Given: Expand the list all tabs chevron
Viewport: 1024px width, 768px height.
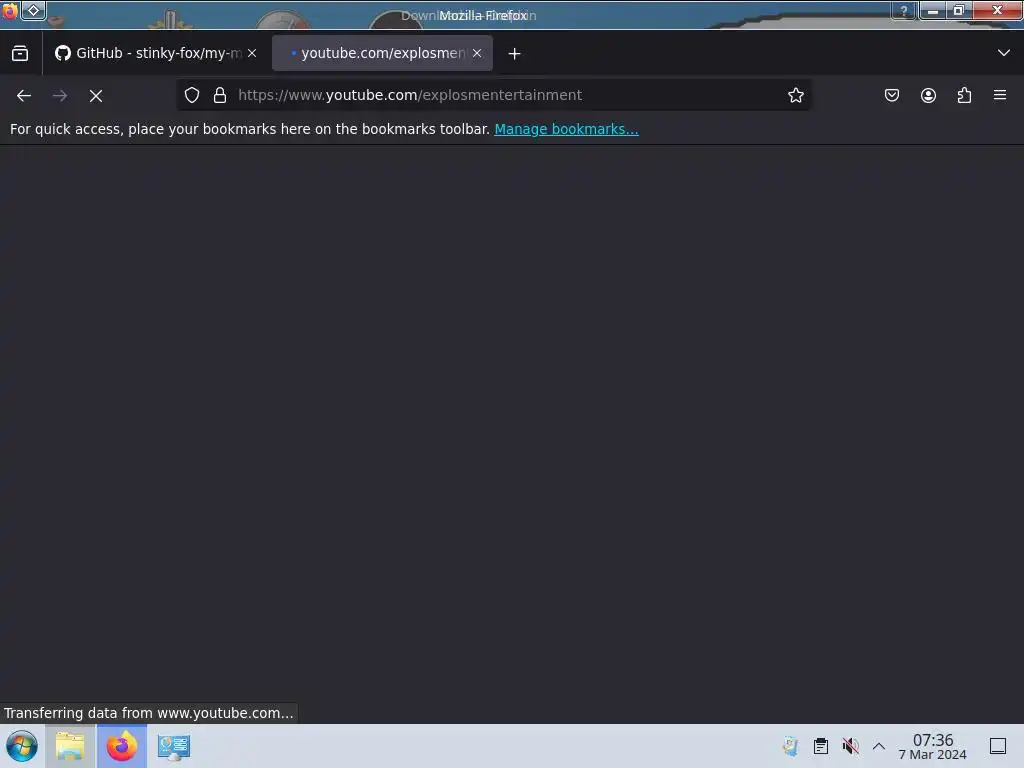Looking at the screenshot, I should pyautogui.click(x=1004, y=53).
